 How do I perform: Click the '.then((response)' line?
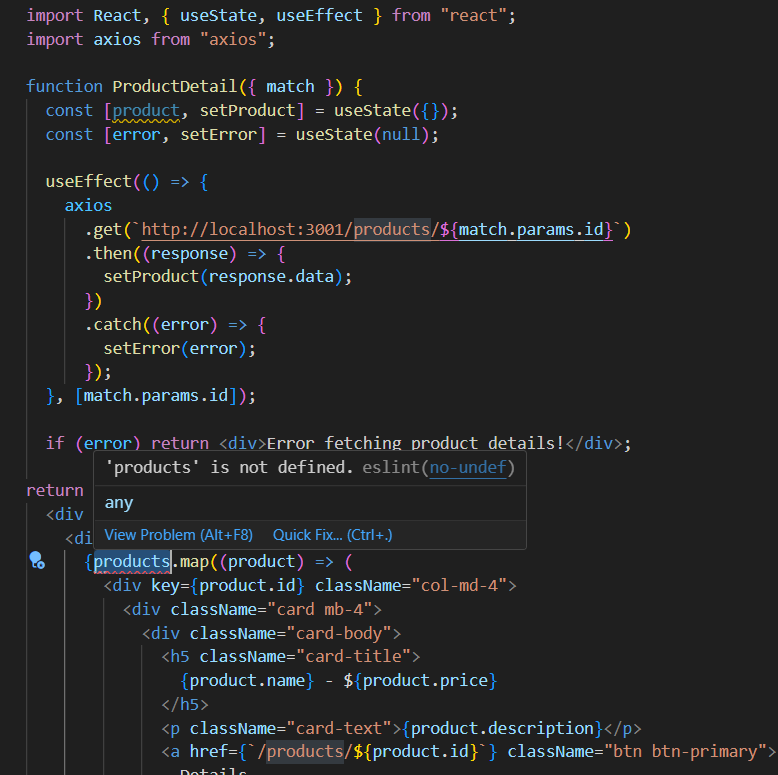(x=185, y=254)
